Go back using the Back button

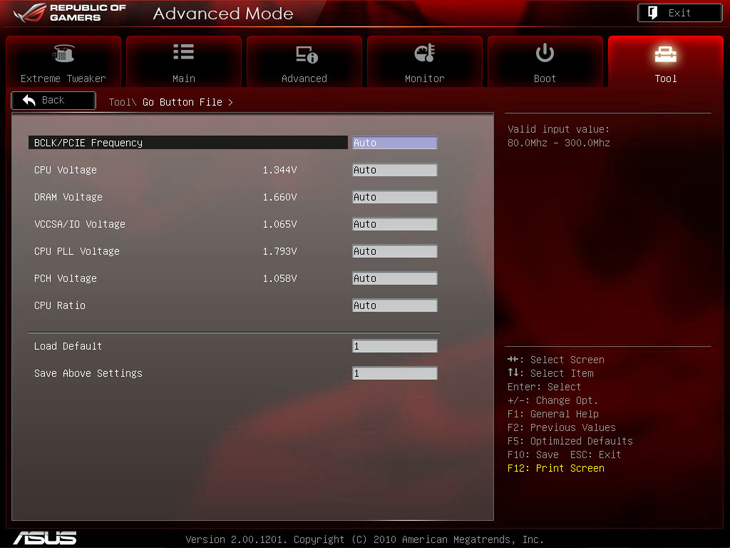[53, 101]
